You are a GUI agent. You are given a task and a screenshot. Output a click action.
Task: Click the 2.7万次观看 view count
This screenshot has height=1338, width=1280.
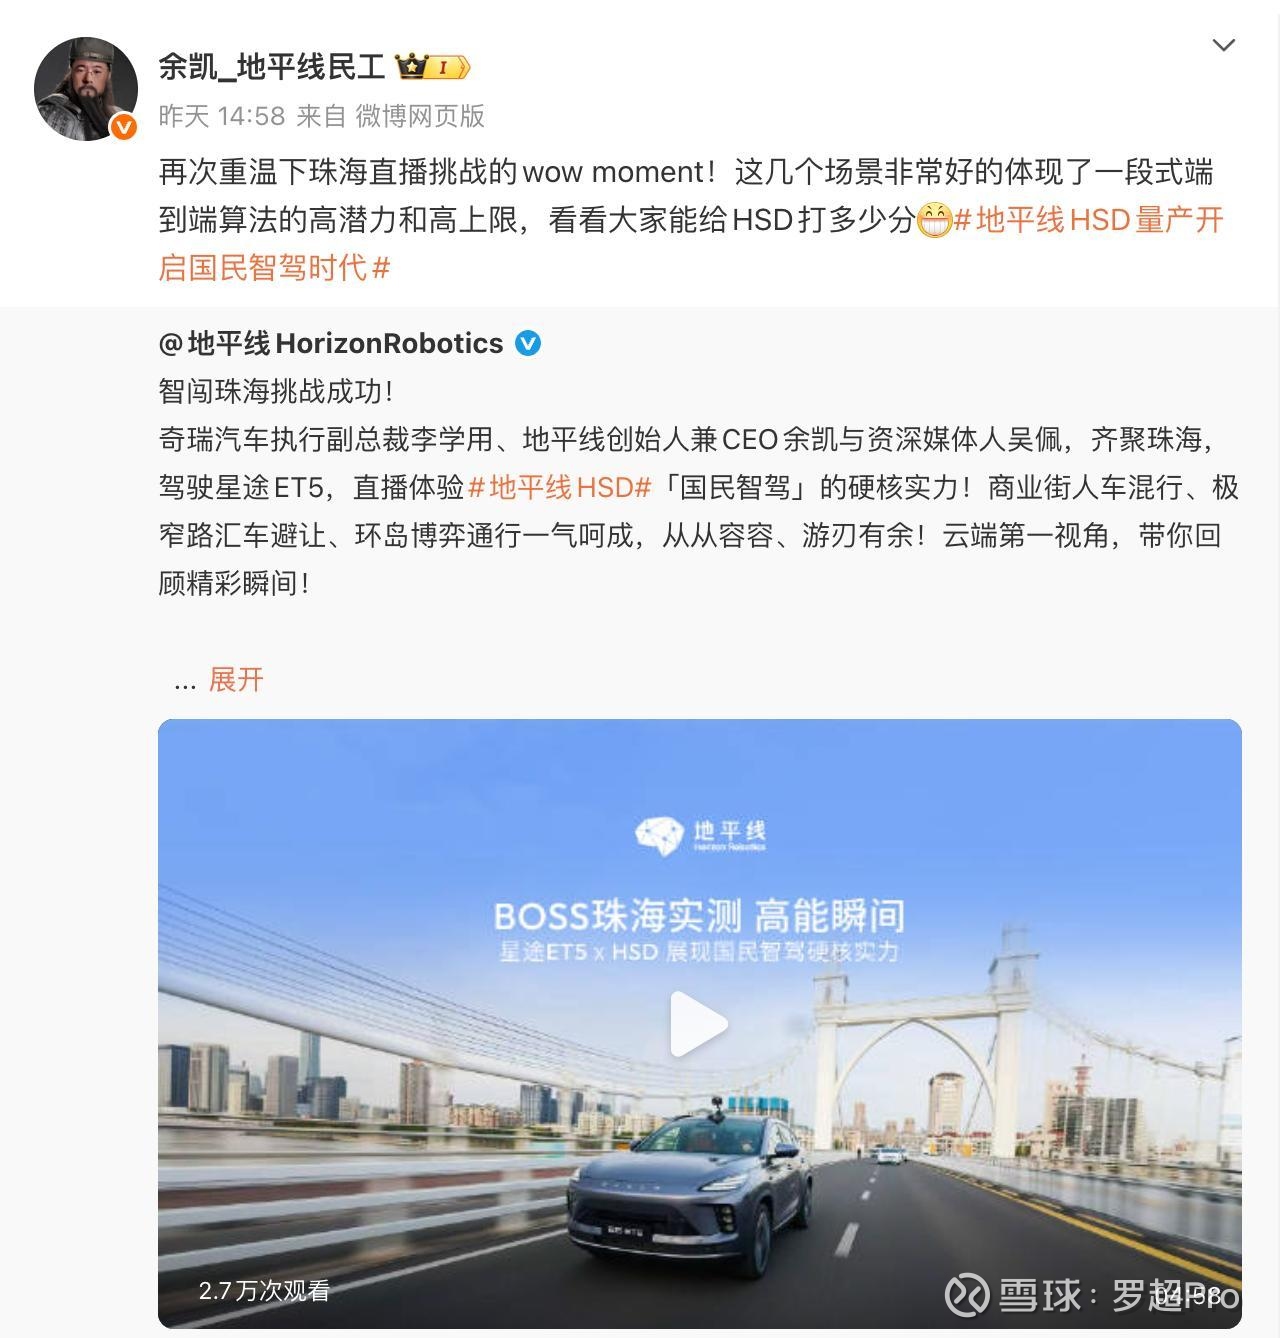click(x=264, y=1291)
